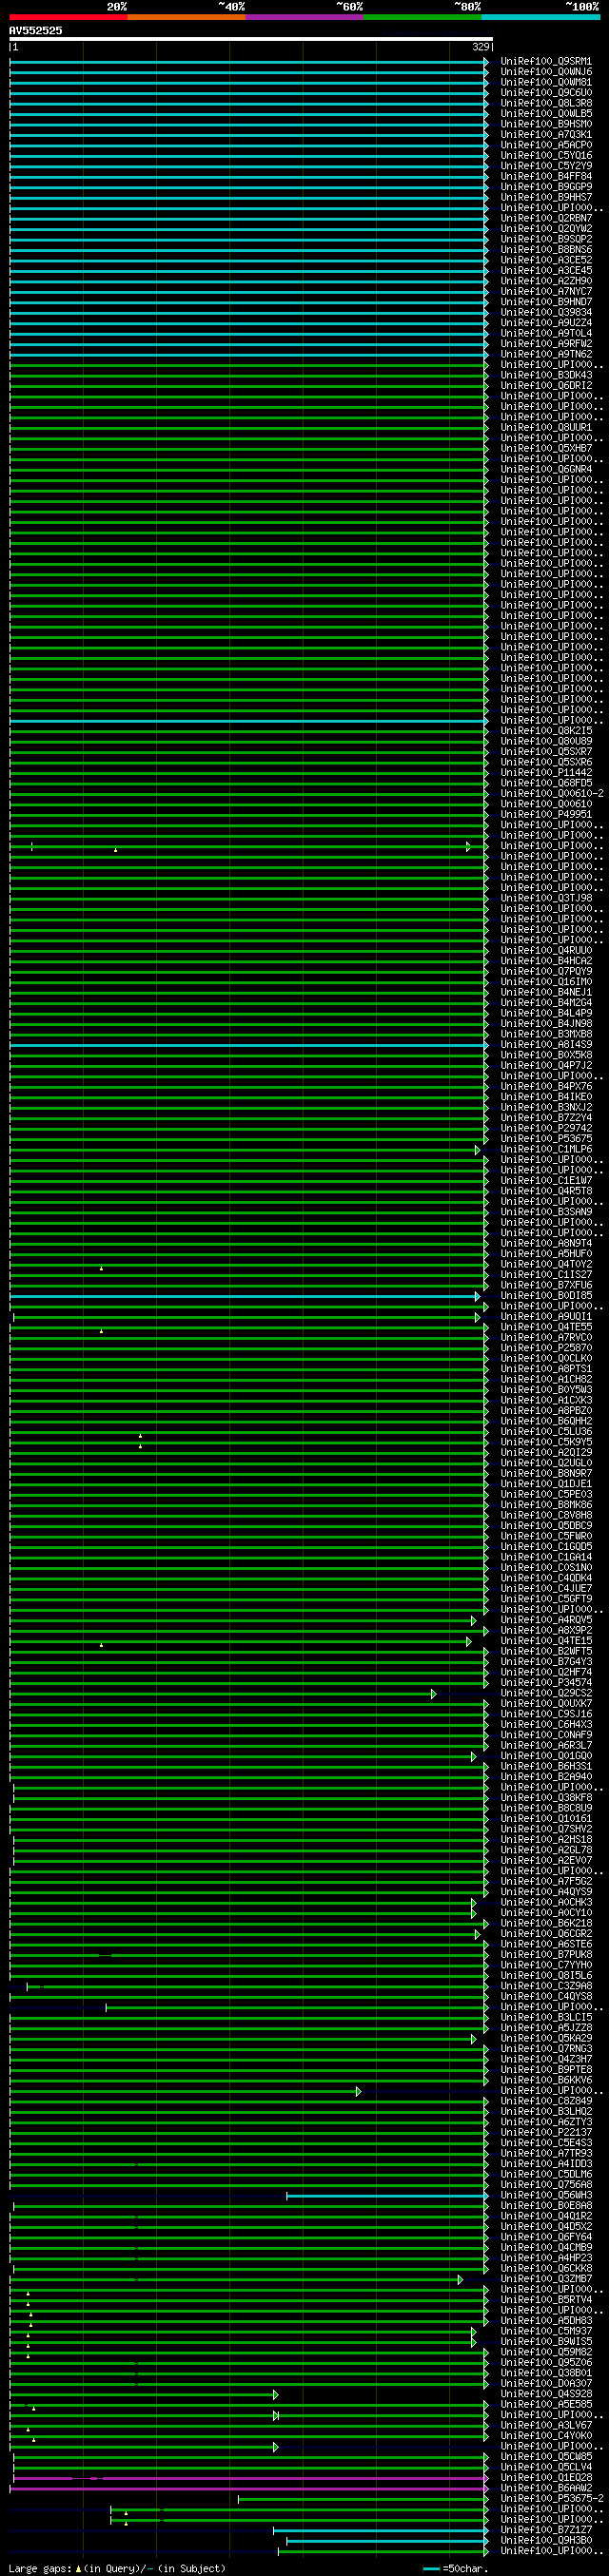Select the label UniRef100_B4HCA2
609x2576 pixels.
click(546, 961)
